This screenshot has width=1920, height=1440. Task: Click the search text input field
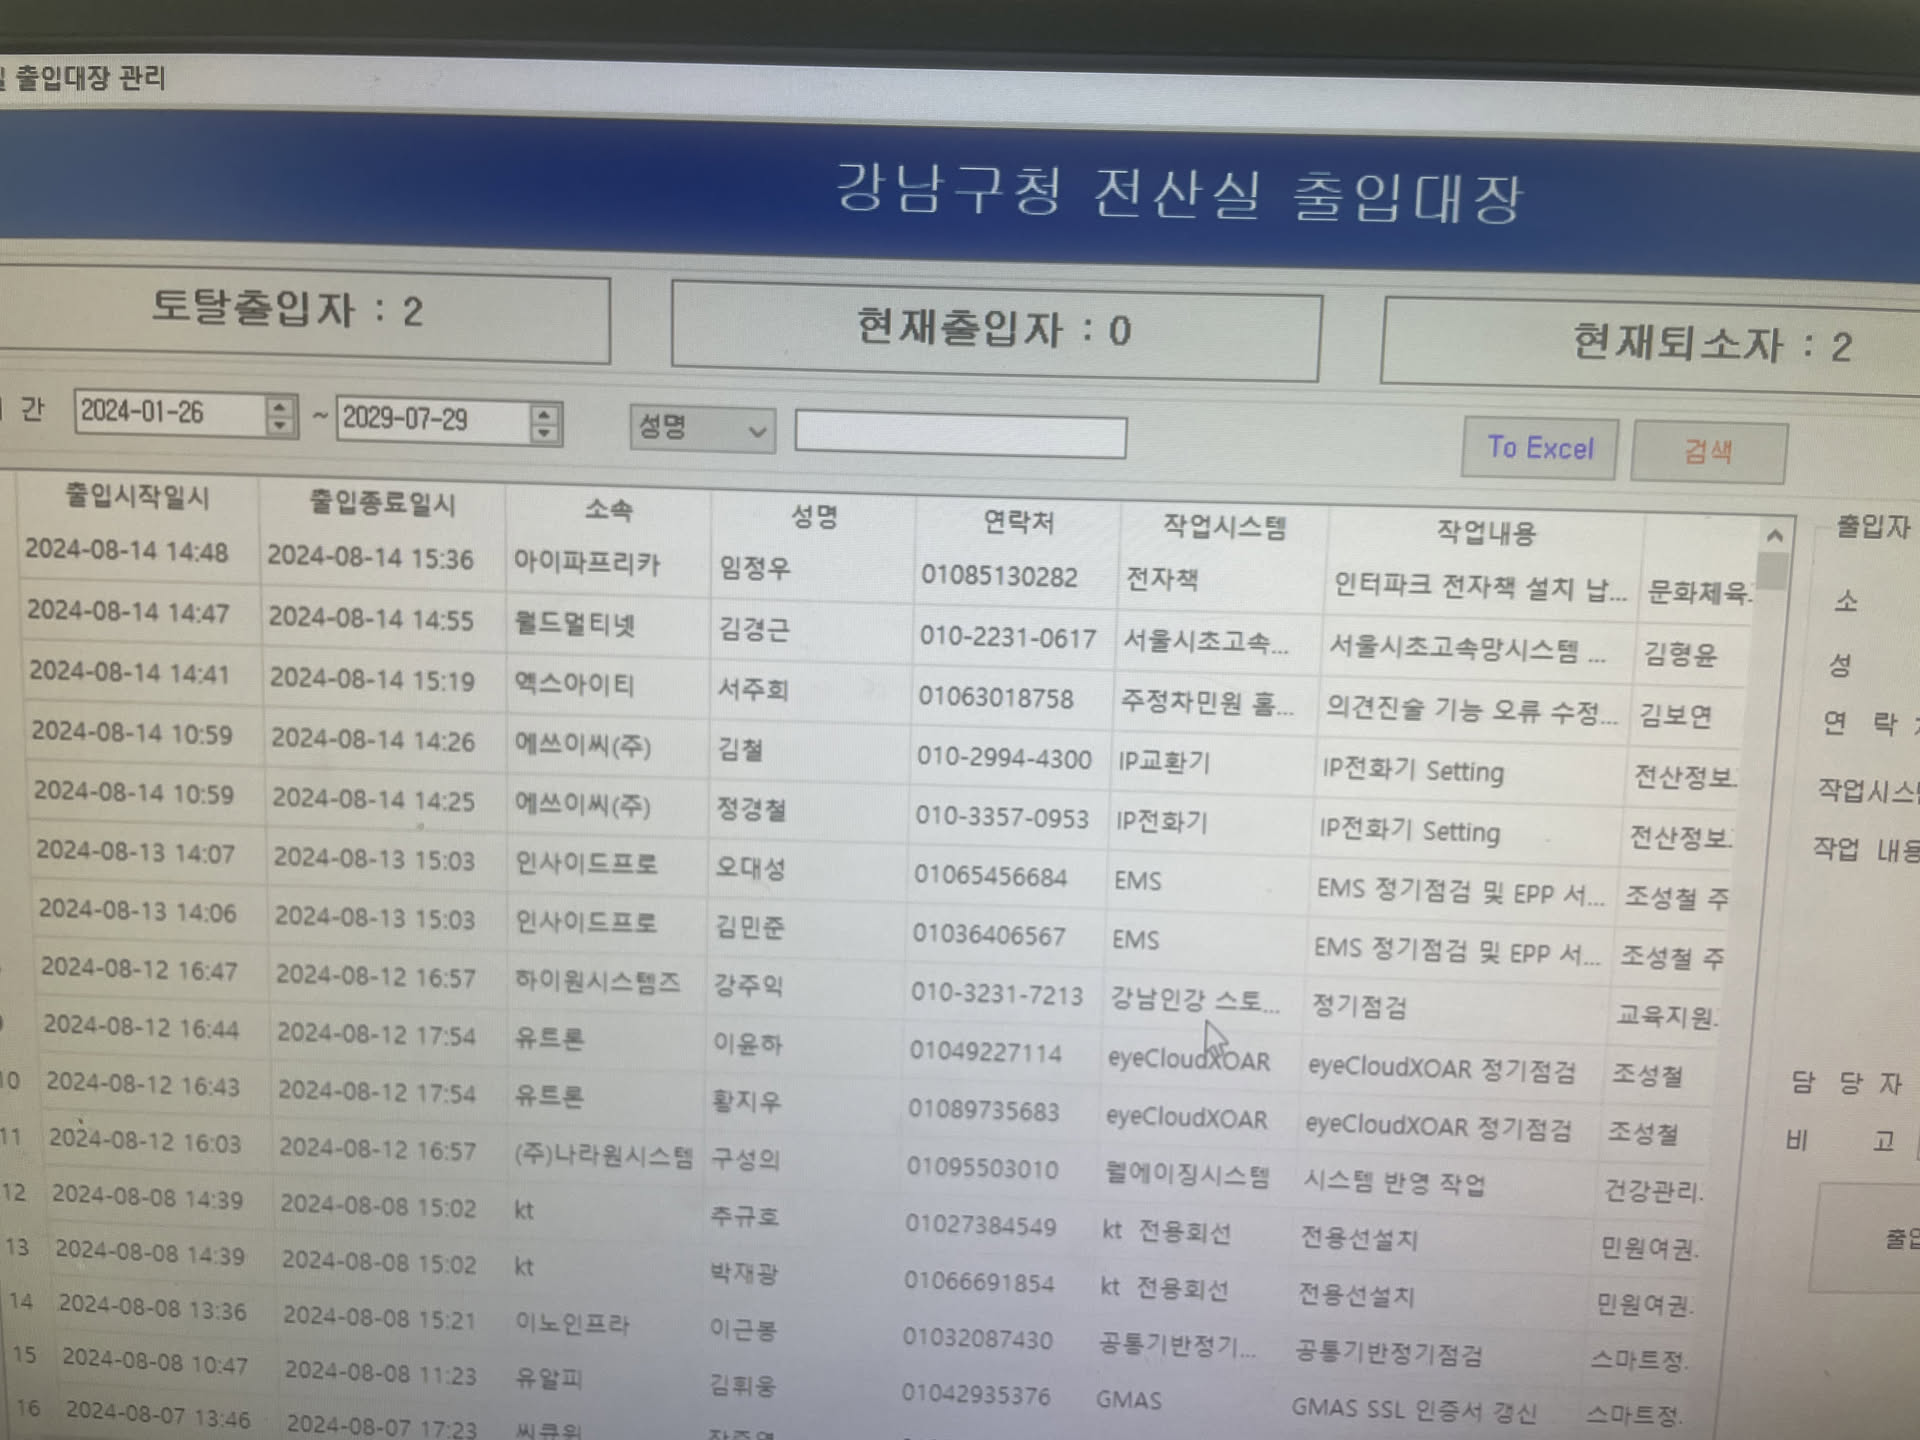click(960, 436)
